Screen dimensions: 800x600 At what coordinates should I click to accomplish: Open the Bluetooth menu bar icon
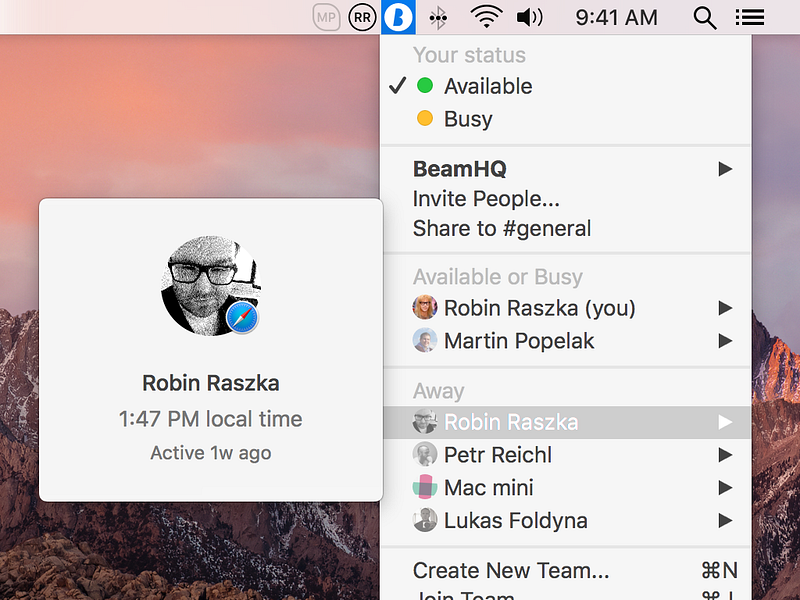point(438,18)
